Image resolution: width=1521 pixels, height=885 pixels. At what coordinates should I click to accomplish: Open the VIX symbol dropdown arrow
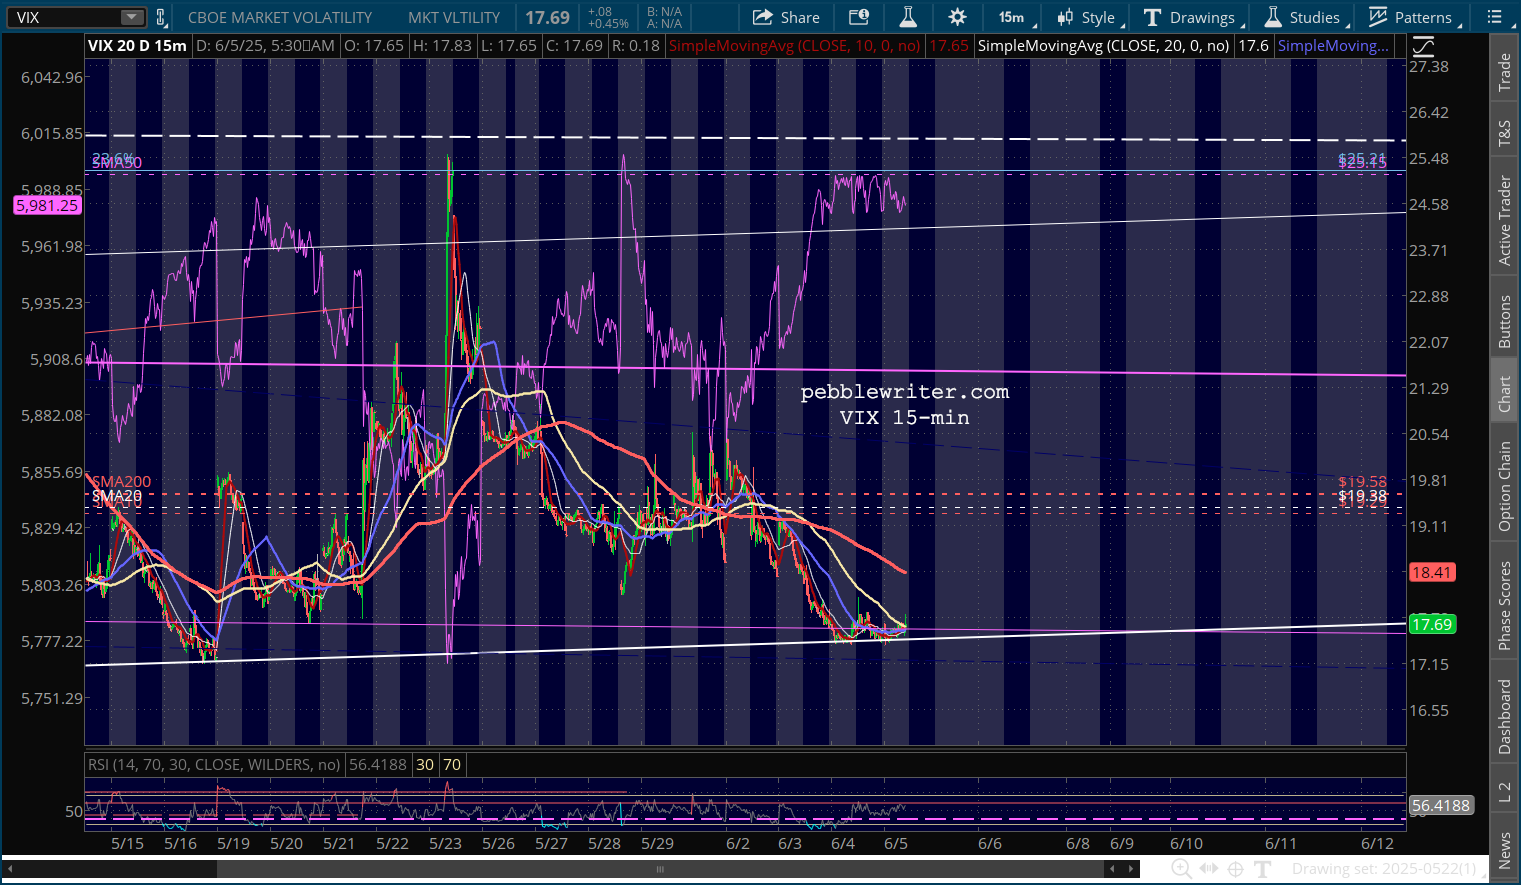(132, 17)
